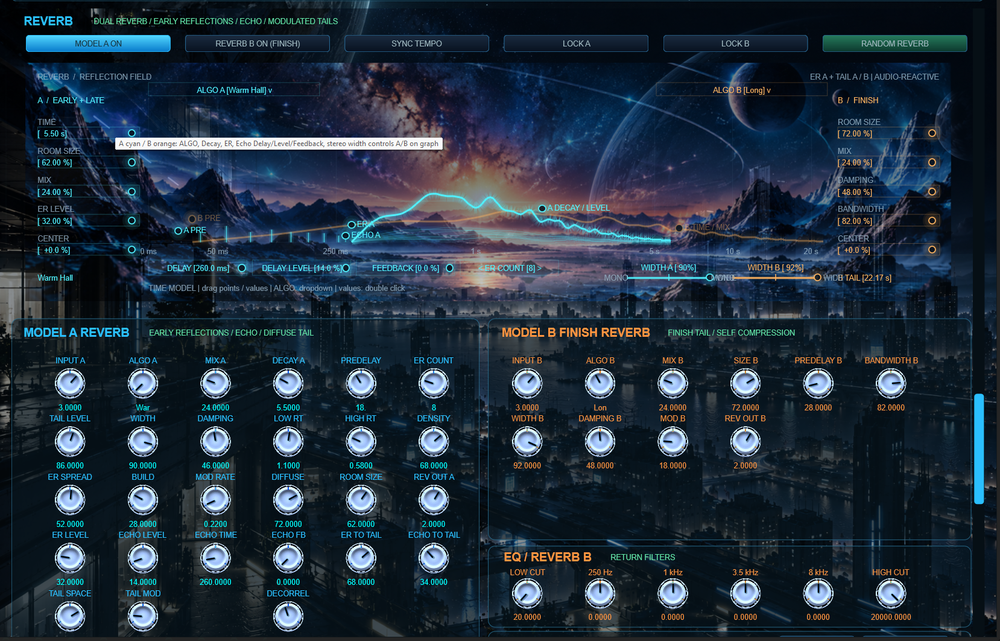Toggle the LOCK B button
The height and width of the screenshot is (641, 1000).
[x=735, y=43]
